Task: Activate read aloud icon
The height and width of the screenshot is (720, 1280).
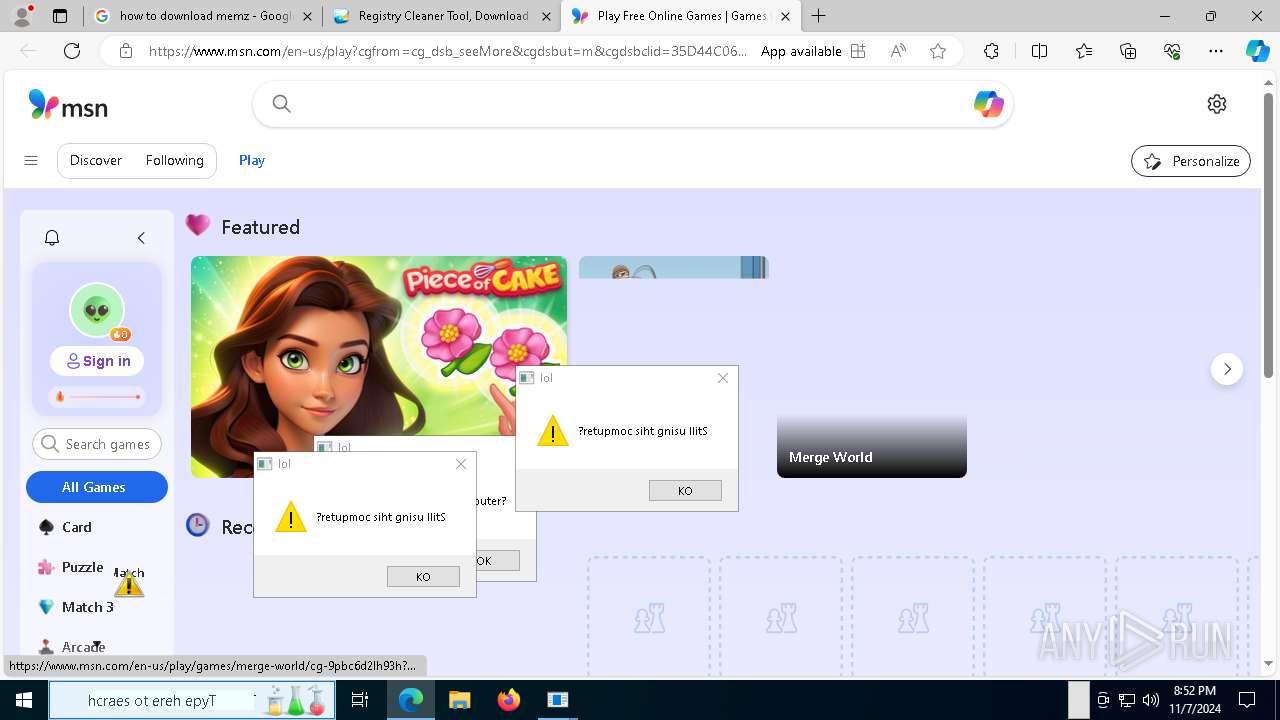Action: point(898,51)
